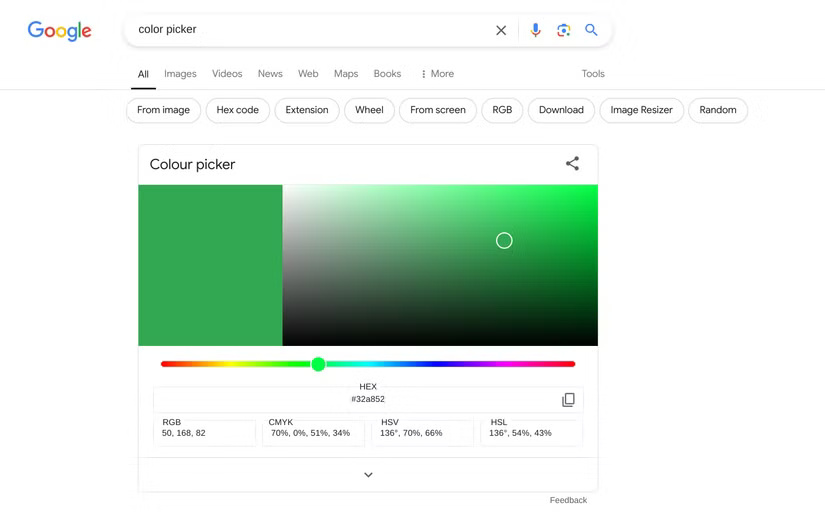Share the colour picker via share icon

[572, 164]
